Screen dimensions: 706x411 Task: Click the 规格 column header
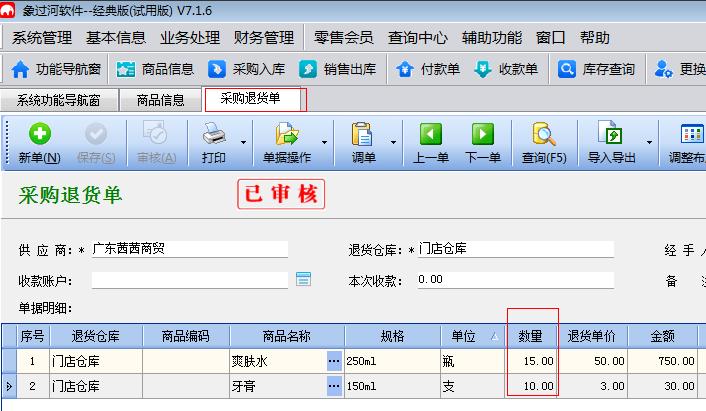(x=392, y=336)
